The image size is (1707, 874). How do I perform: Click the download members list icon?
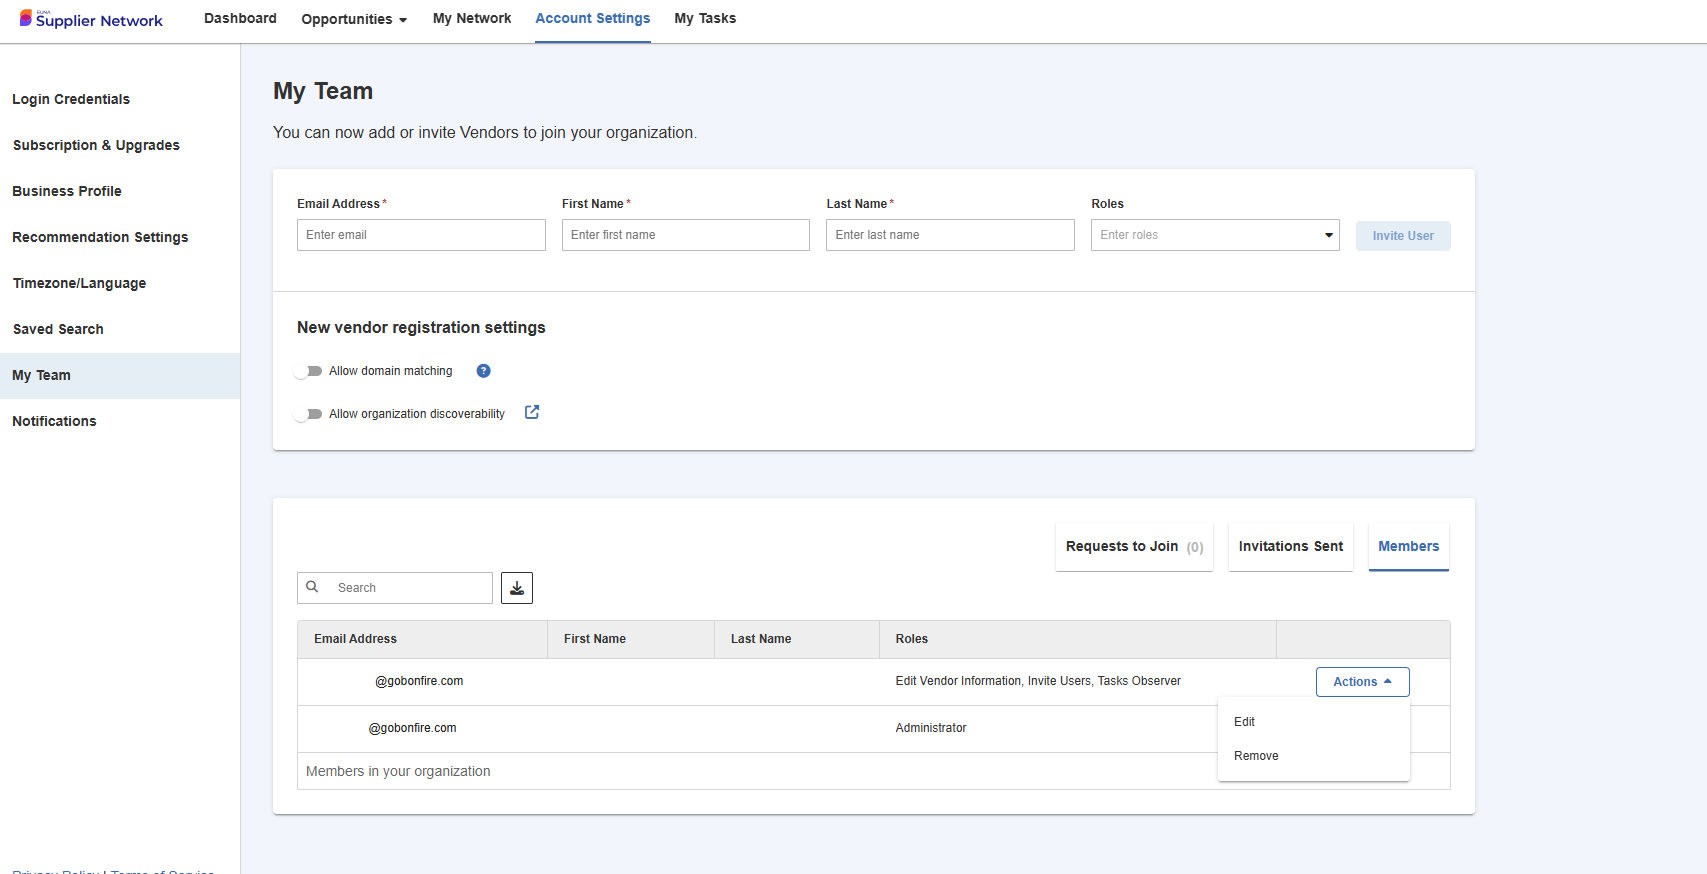click(517, 588)
